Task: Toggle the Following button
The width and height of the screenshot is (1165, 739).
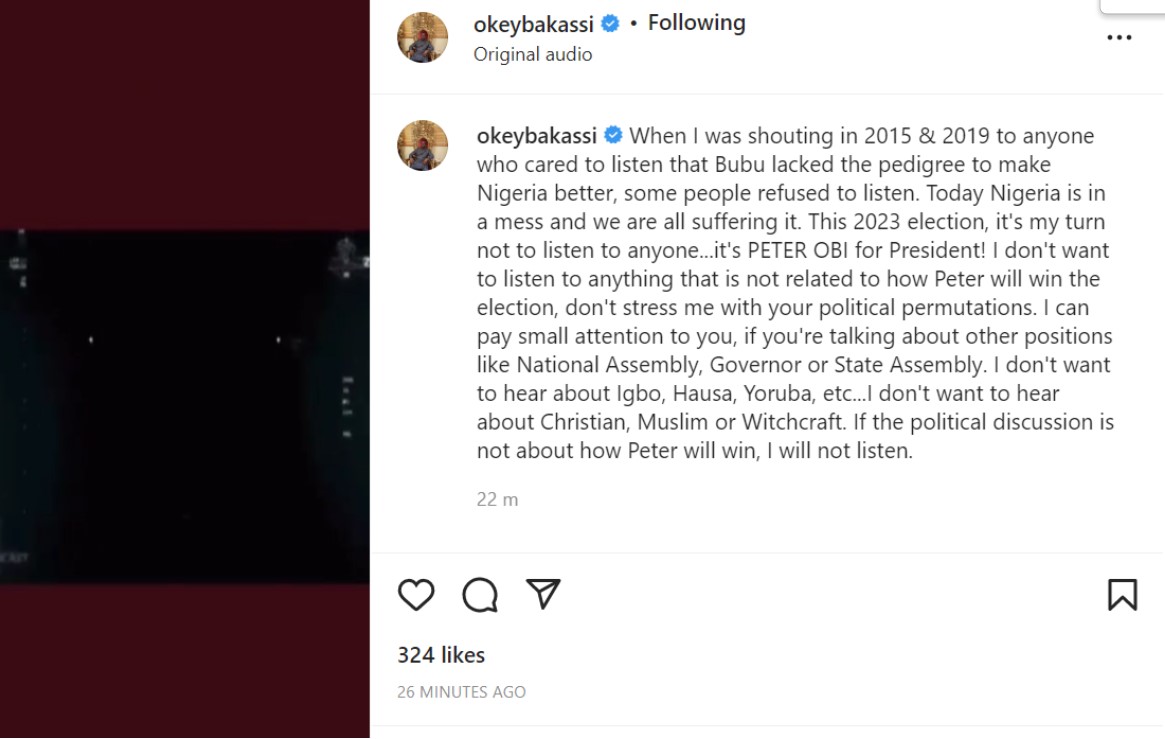Action: point(696,23)
